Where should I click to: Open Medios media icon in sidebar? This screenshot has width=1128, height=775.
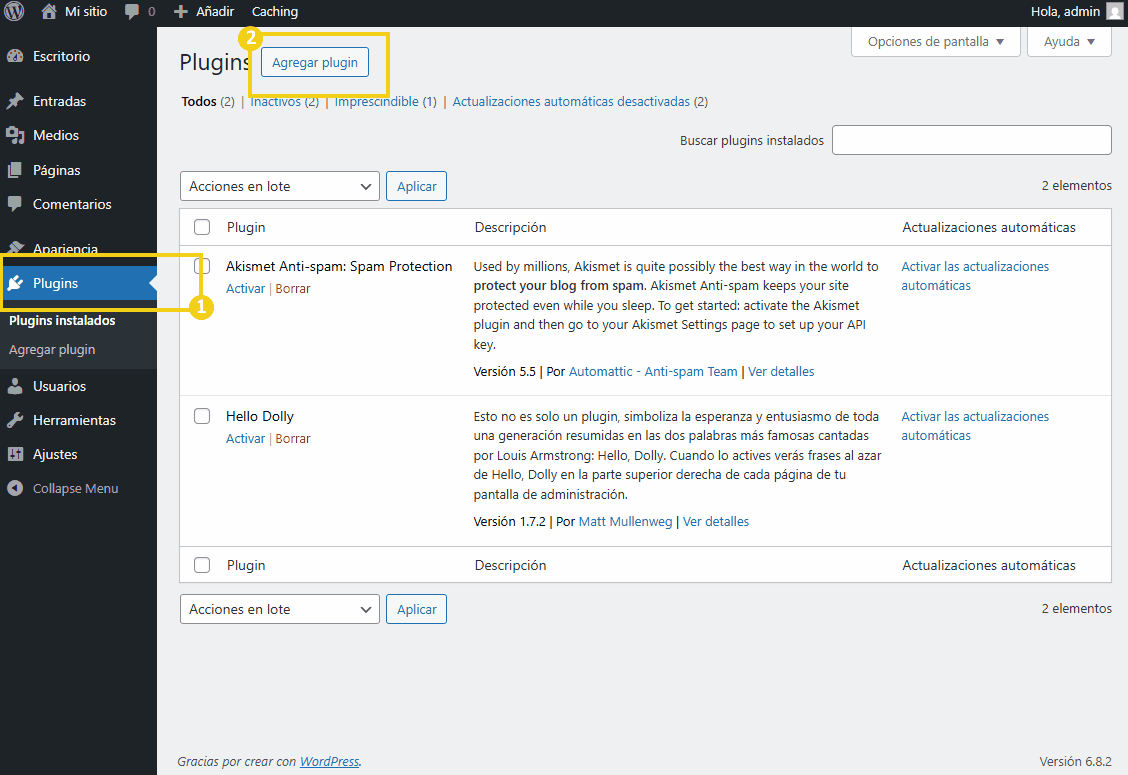coord(15,135)
